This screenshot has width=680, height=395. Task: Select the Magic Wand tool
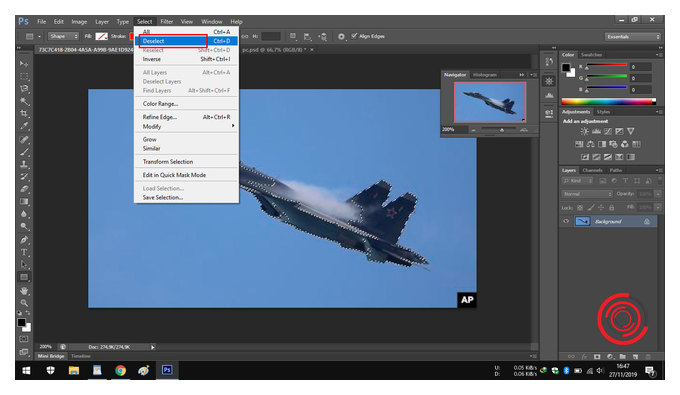tap(24, 101)
